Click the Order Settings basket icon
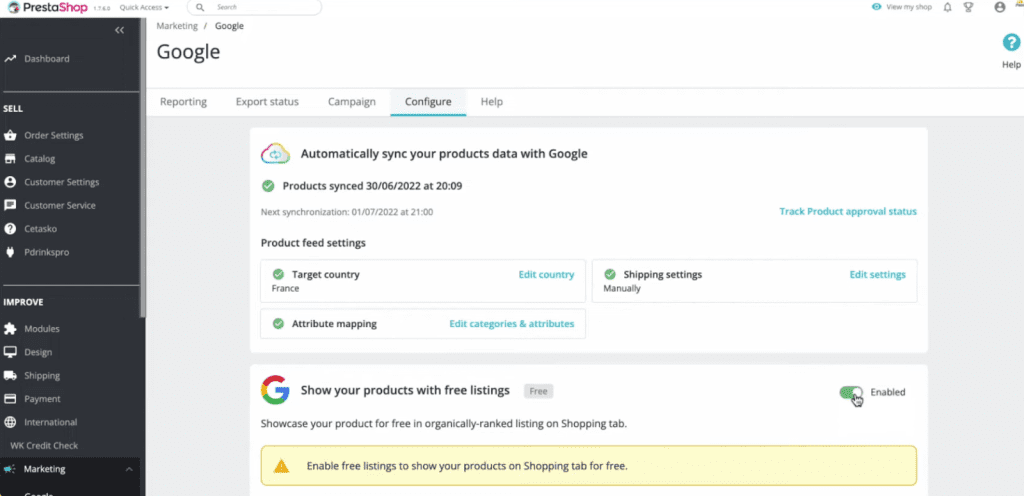 [10, 136]
